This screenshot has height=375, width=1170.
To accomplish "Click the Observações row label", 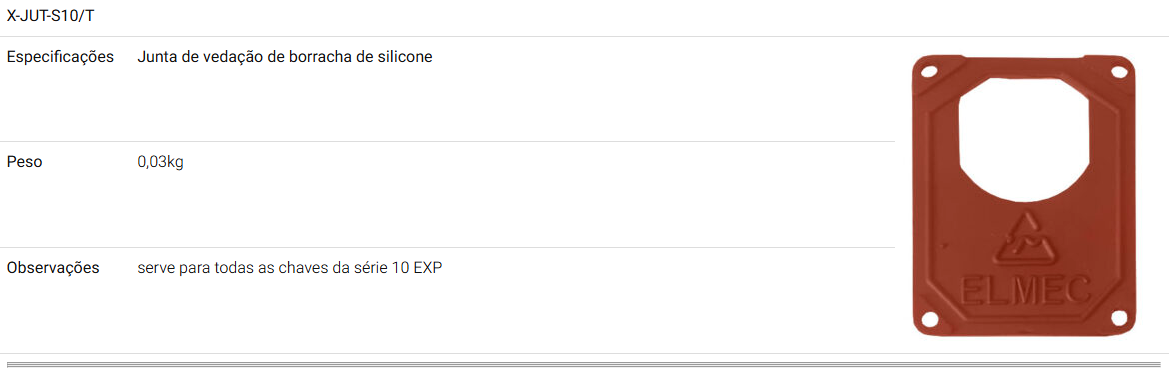I will (x=53, y=268).
